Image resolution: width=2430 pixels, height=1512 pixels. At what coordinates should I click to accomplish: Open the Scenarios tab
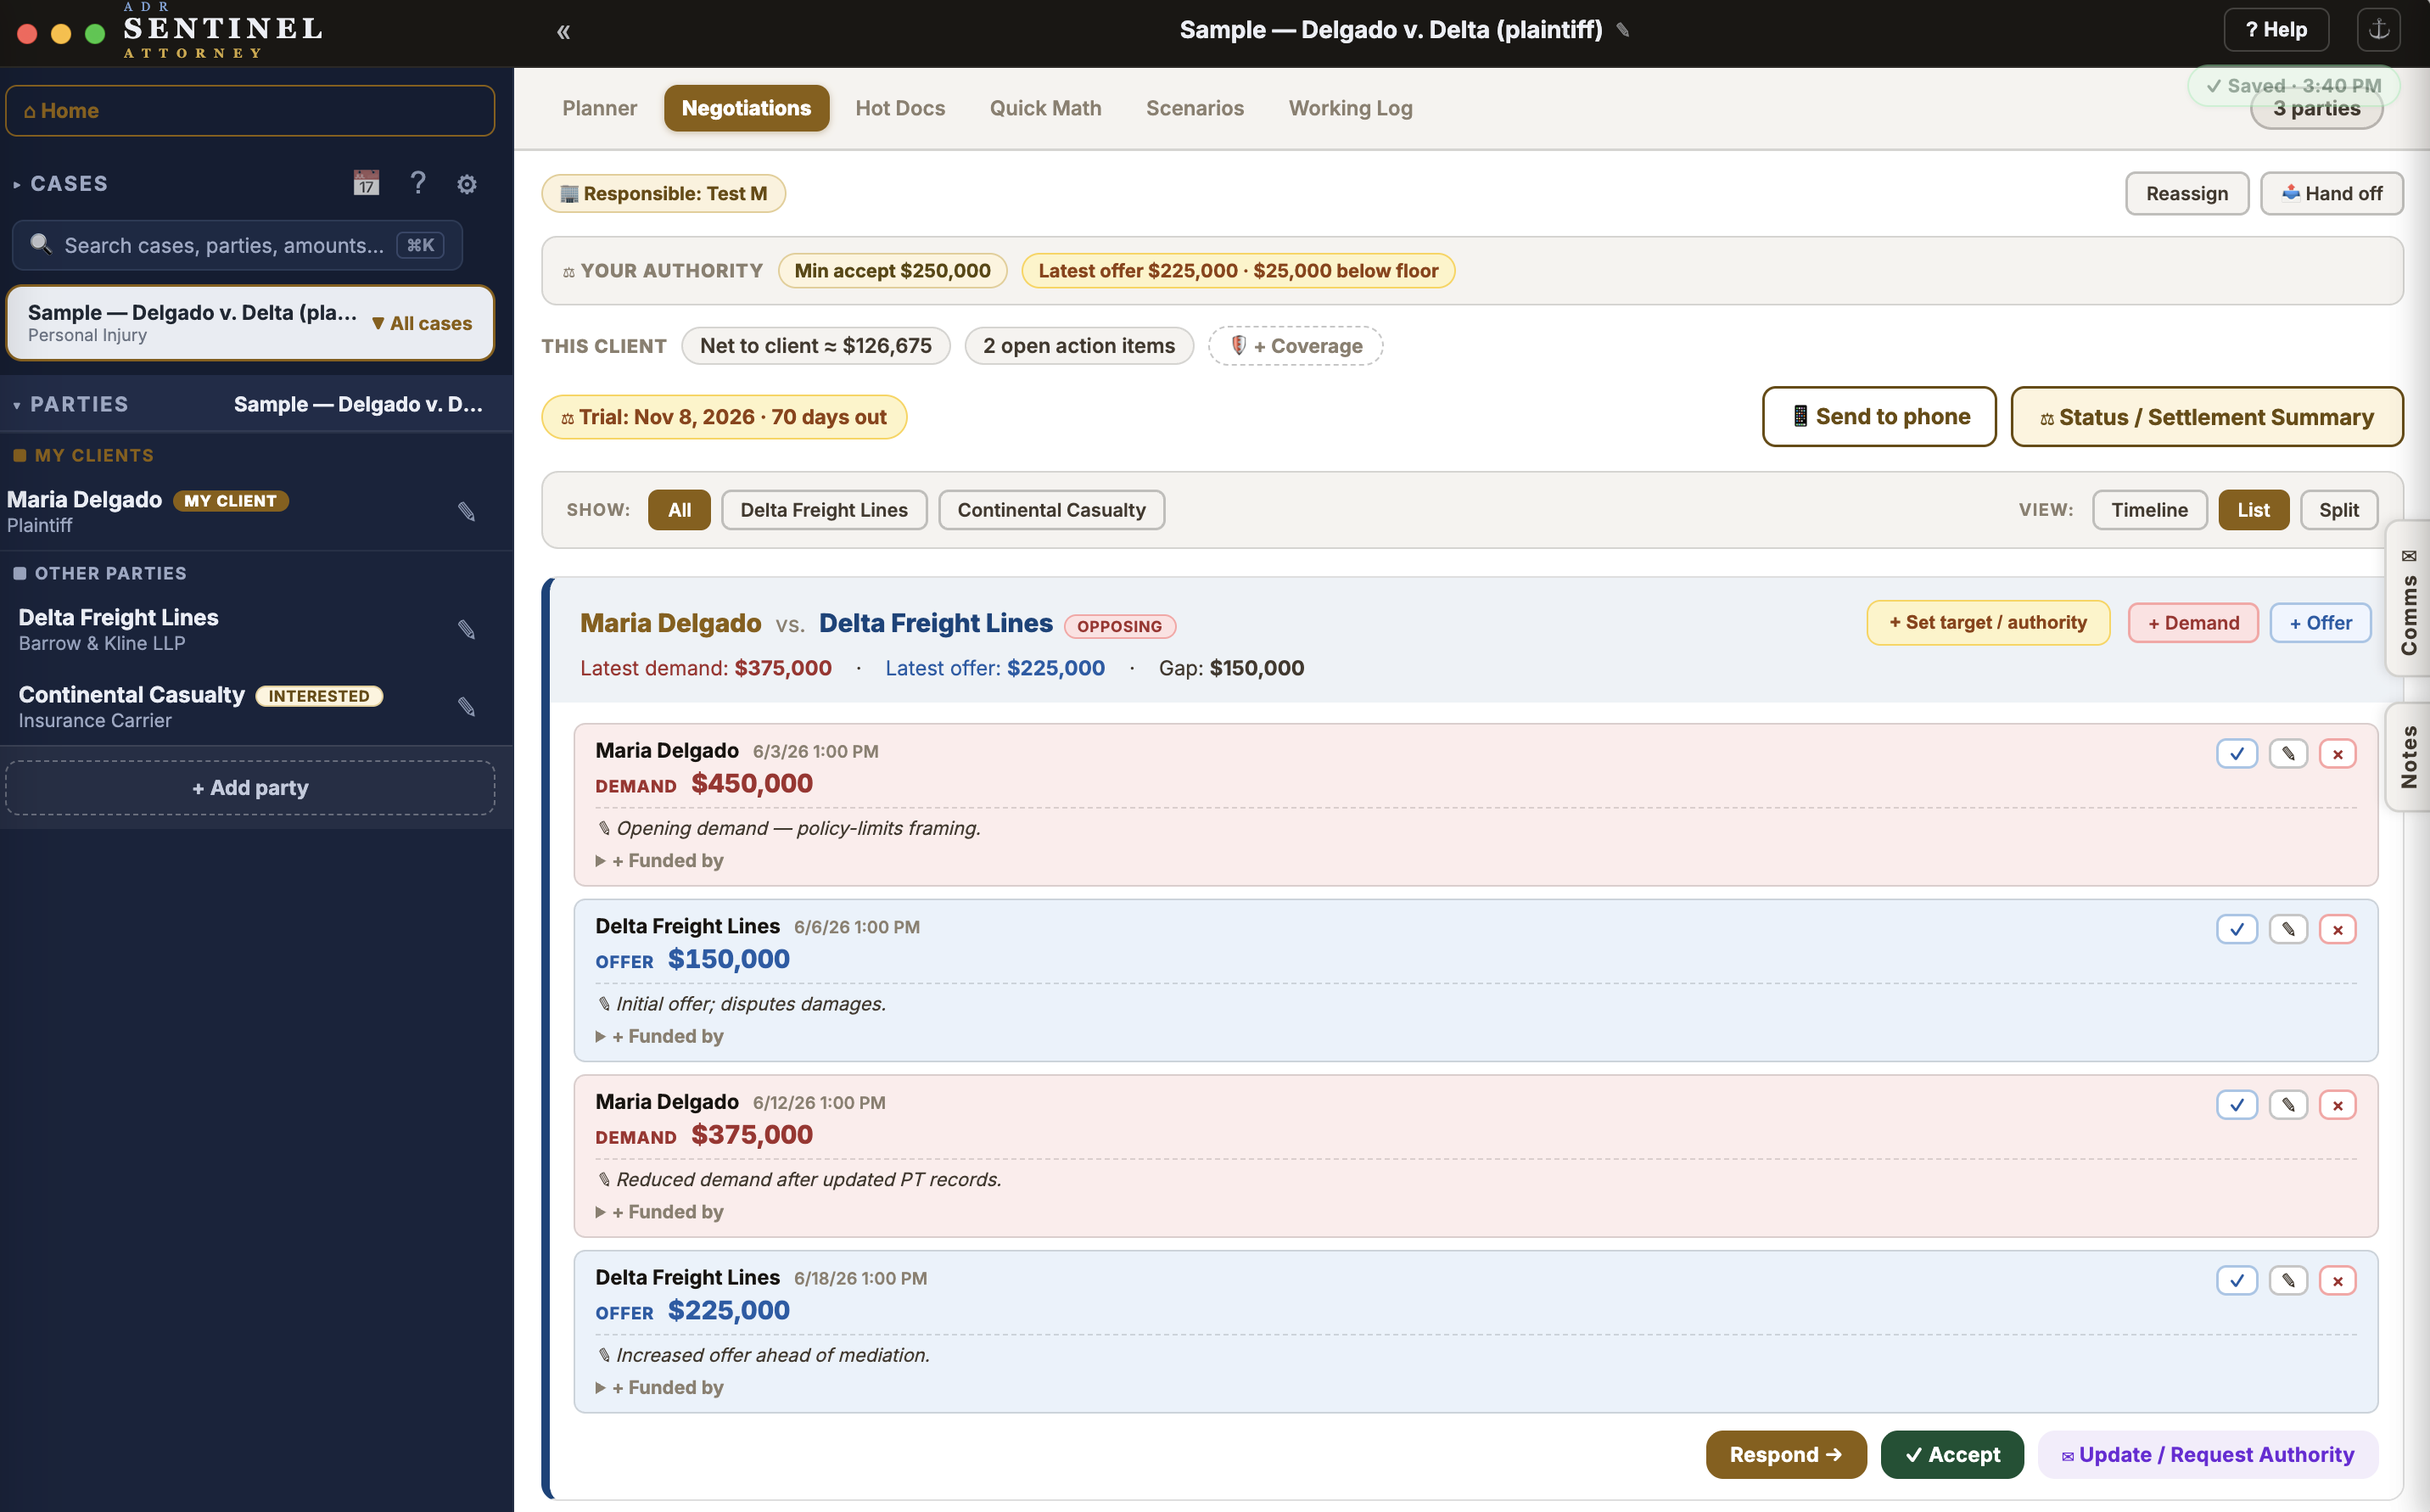tap(1194, 108)
